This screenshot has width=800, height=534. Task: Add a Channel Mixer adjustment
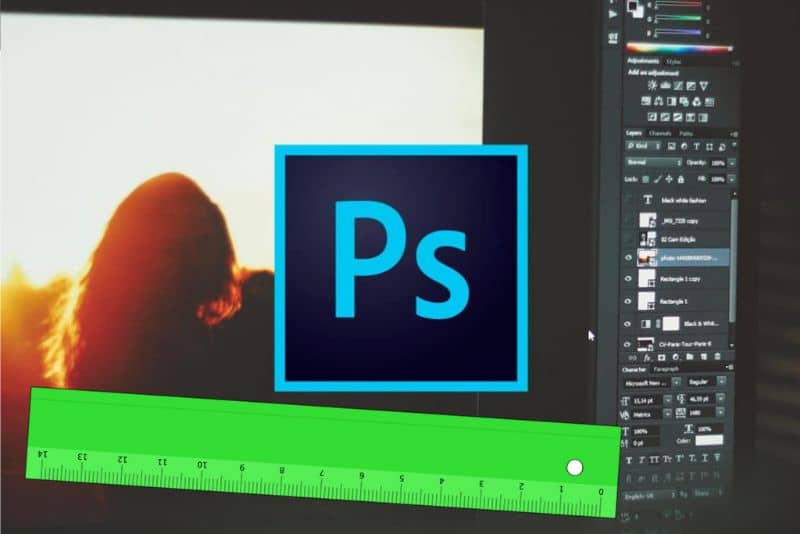pyautogui.click(x=697, y=102)
